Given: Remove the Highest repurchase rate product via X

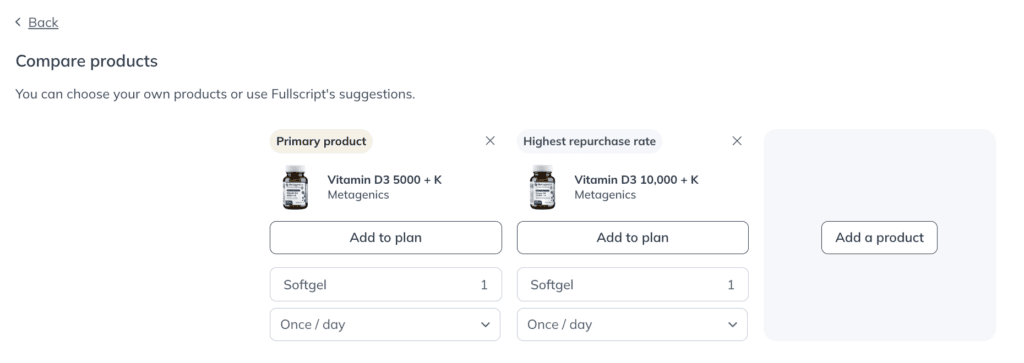Looking at the screenshot, I should click(737, 141).
